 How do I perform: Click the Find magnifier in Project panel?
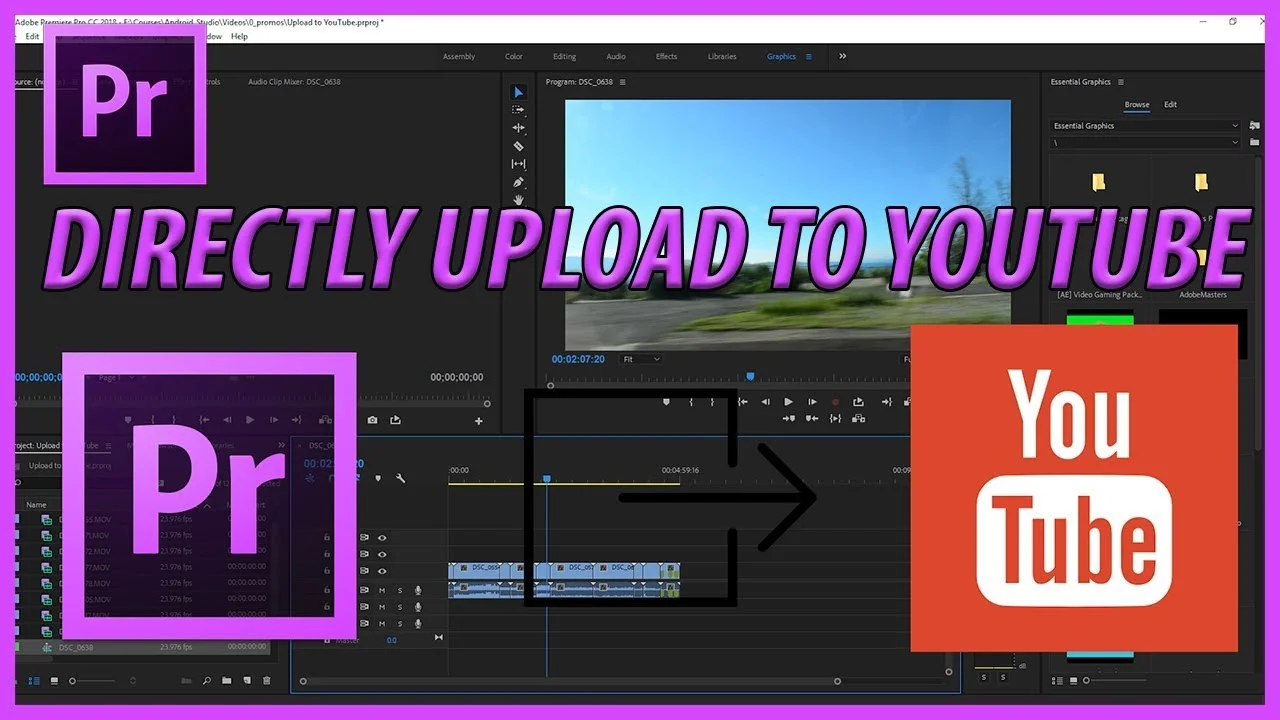(x=207, y=681)
